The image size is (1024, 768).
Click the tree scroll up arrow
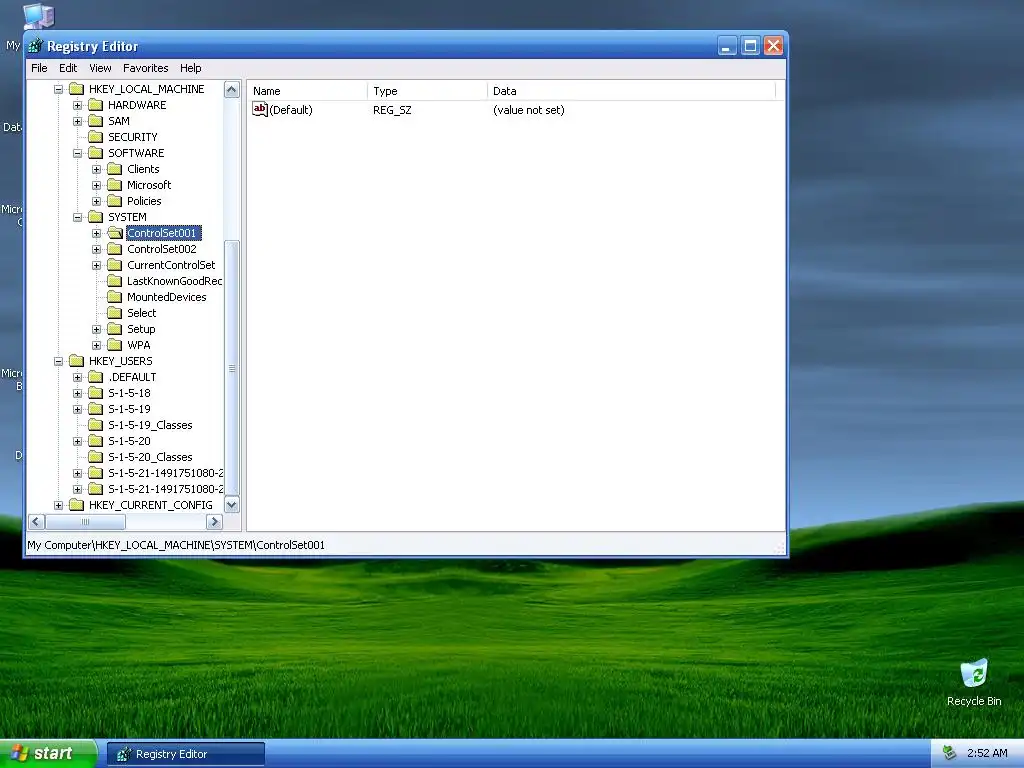click(232, 89)
